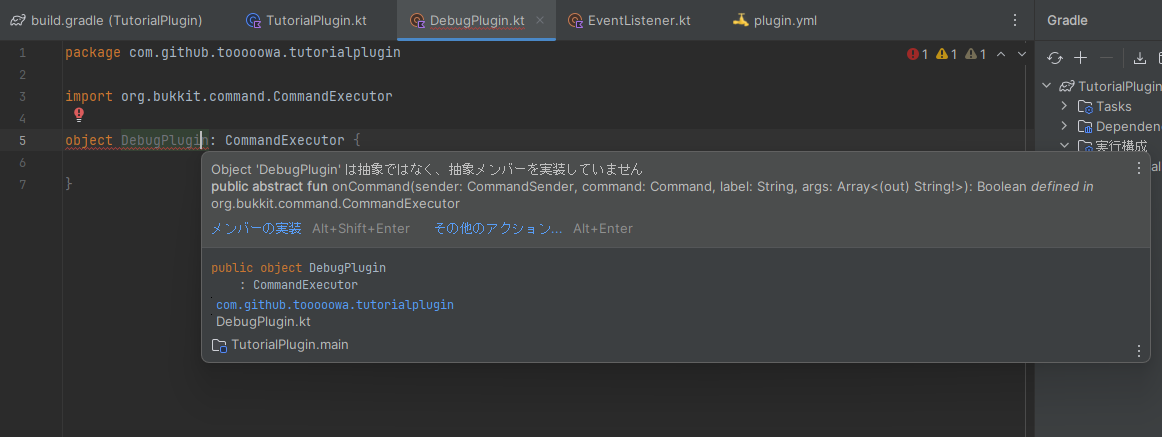The width and height of the screenshot is (1162, 437).
Task: Click the CommandExecutor type on line 5
Action: click(285, 140)
